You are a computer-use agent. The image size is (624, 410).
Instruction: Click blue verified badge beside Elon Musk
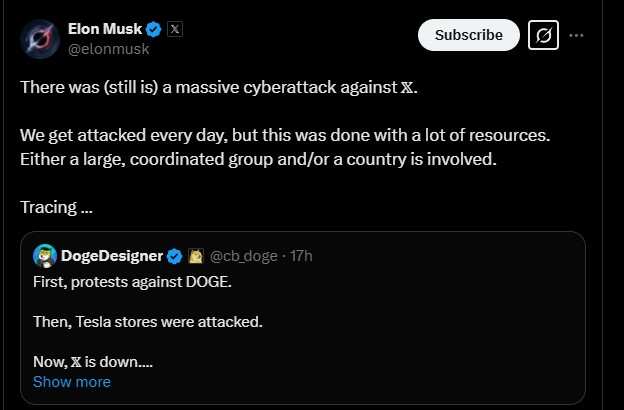pos(154,28)
